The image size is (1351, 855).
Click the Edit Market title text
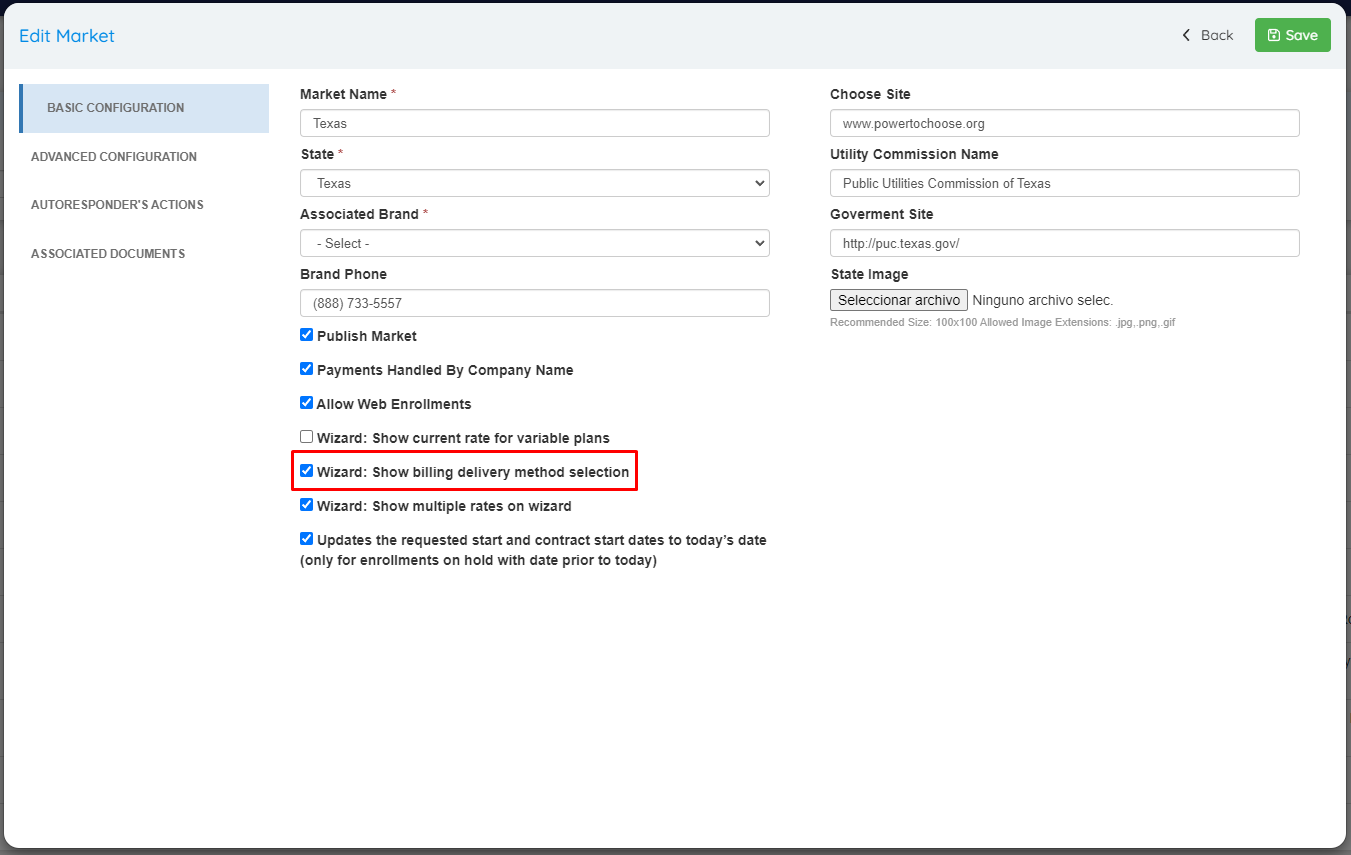click(x=67, y=36)
